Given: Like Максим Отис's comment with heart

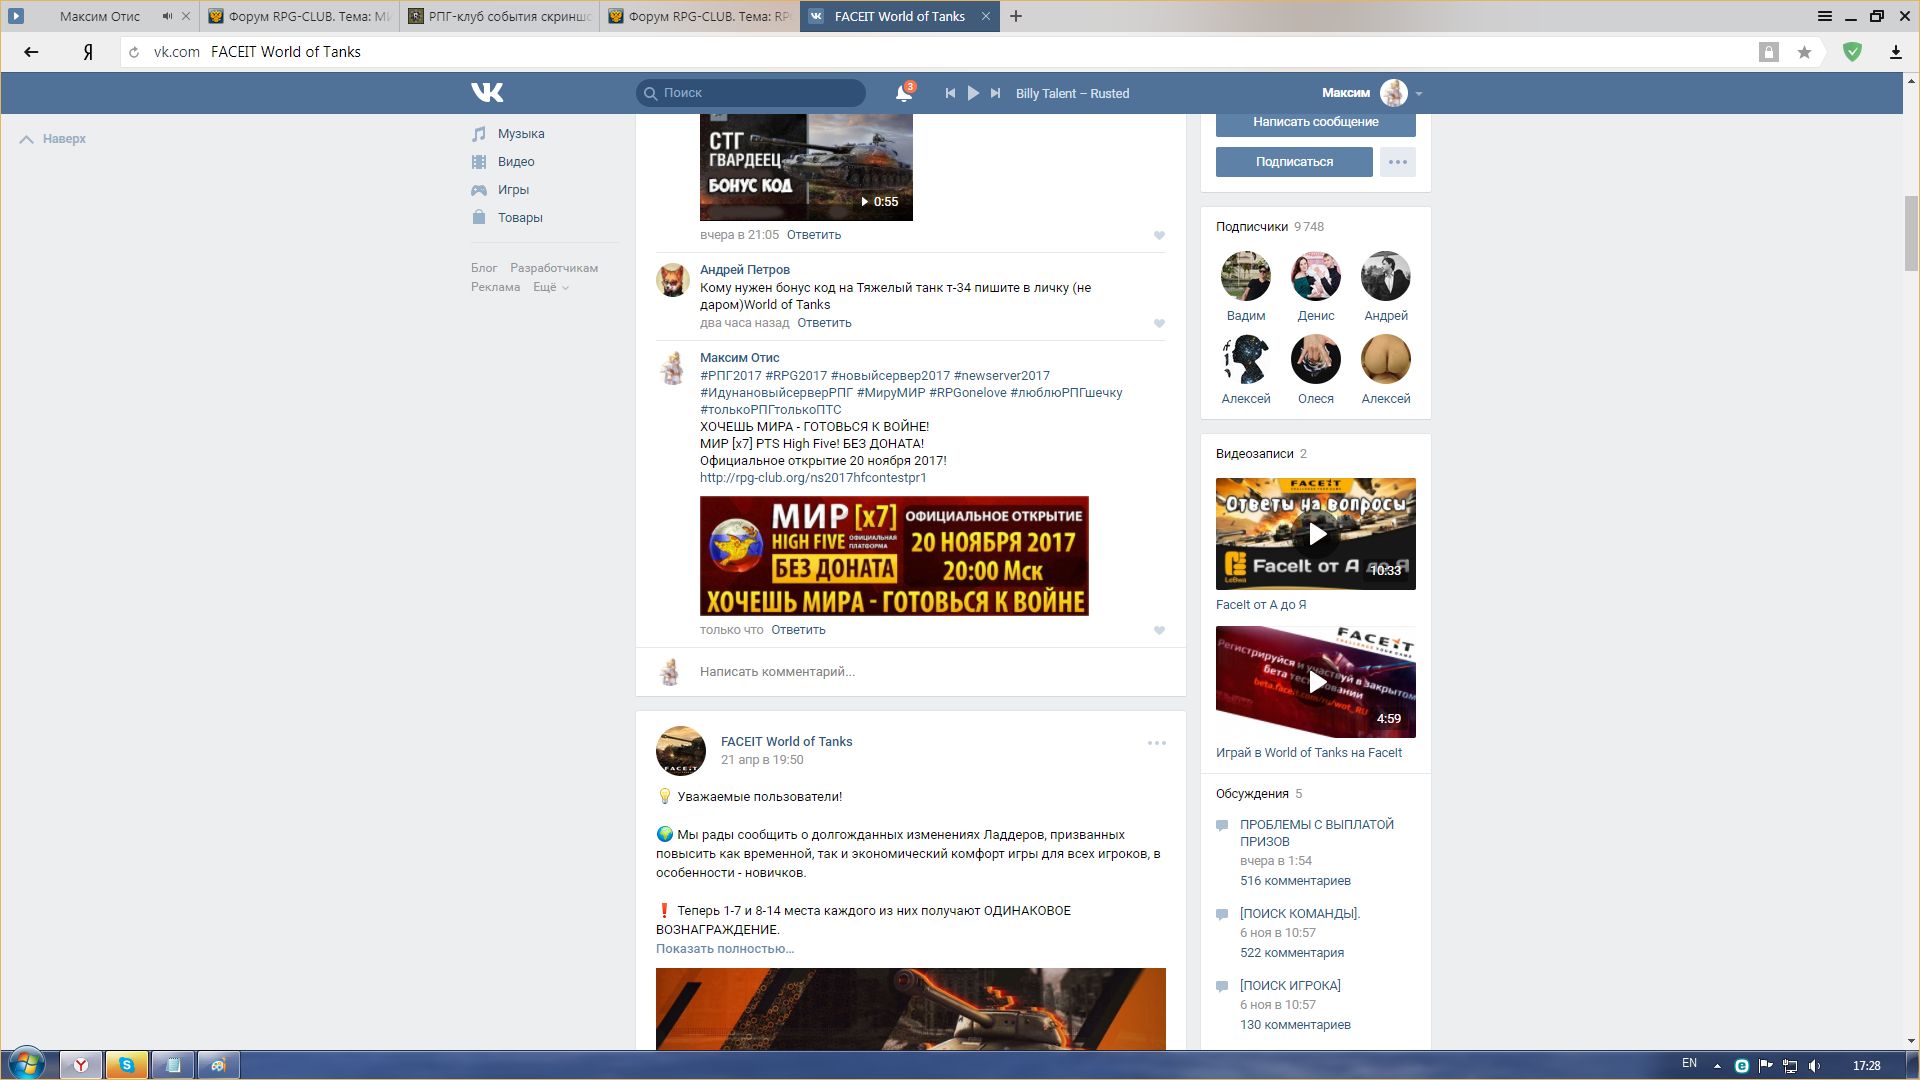Looking at the screenshot, I should (1159, 630).
